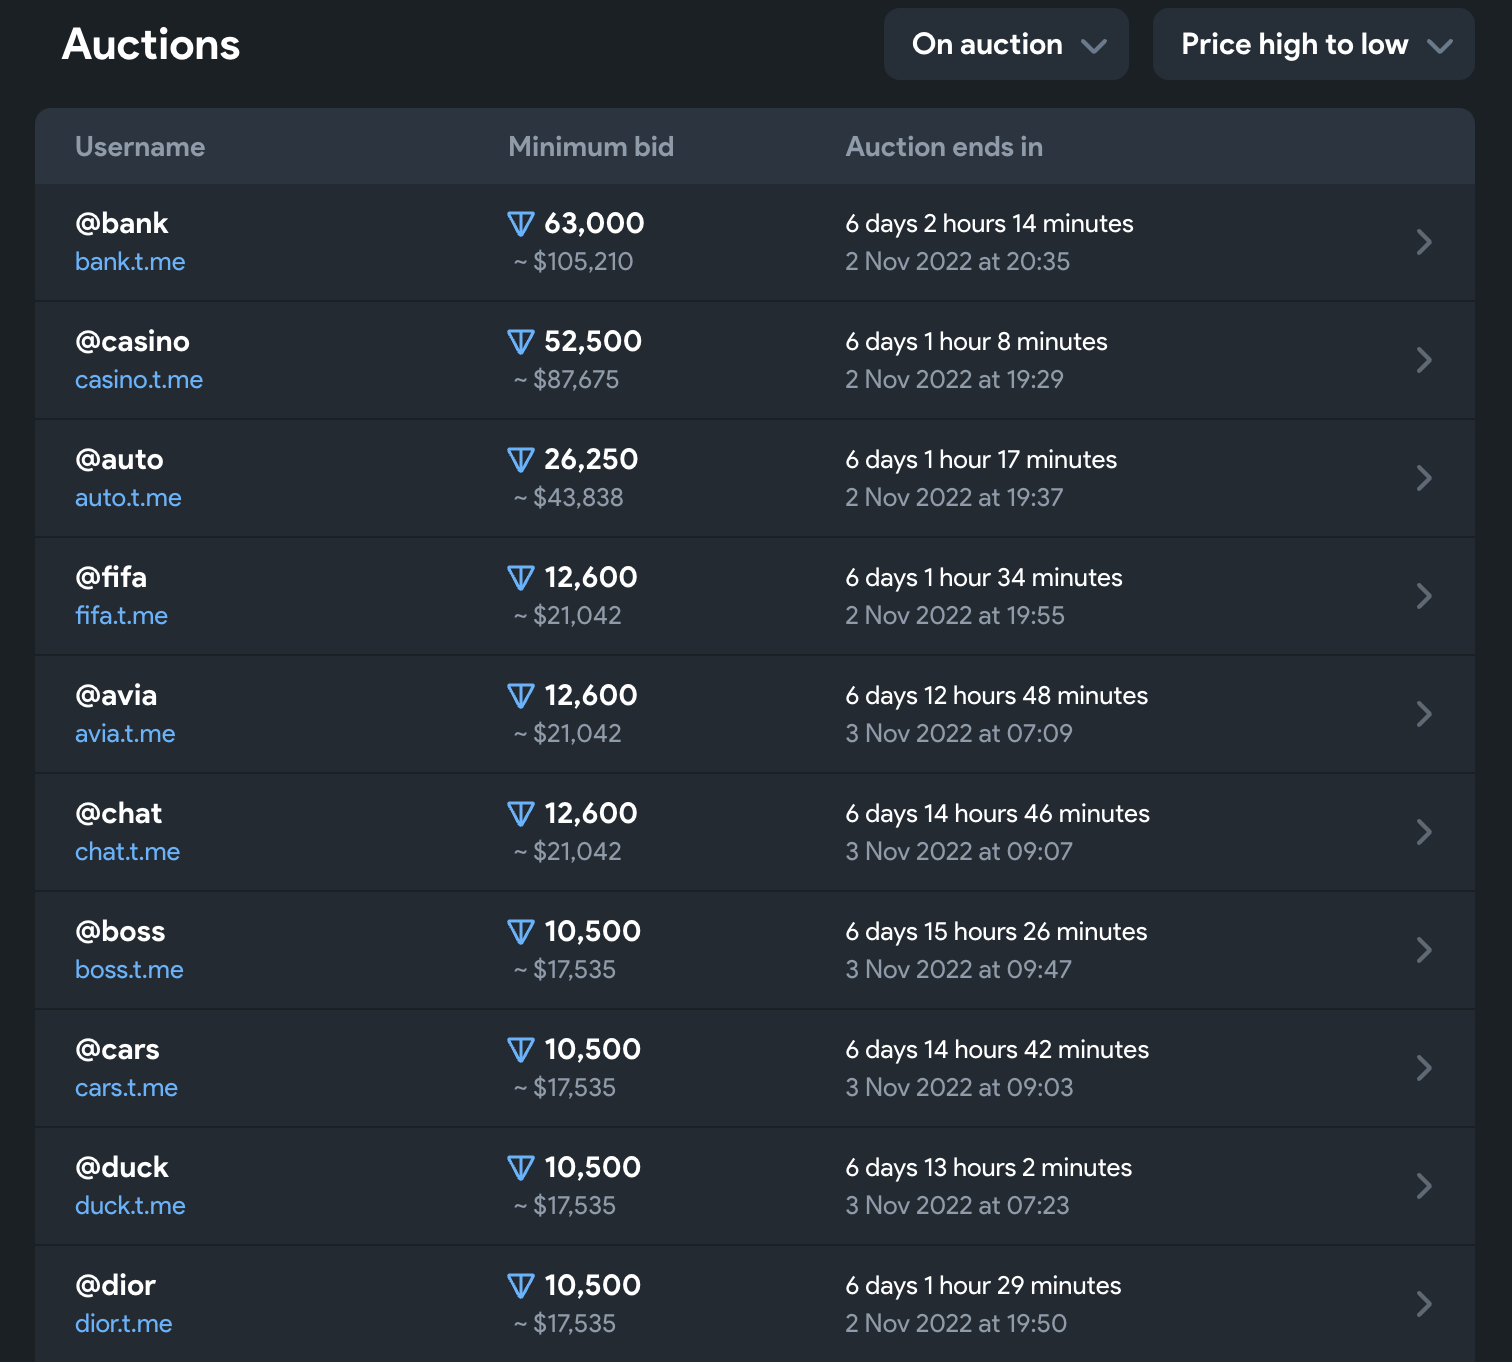The height and width of the screenshot is (1362, 1512).
Task: Open @avia auction via its right chevron
Action: click(1424, 714)
